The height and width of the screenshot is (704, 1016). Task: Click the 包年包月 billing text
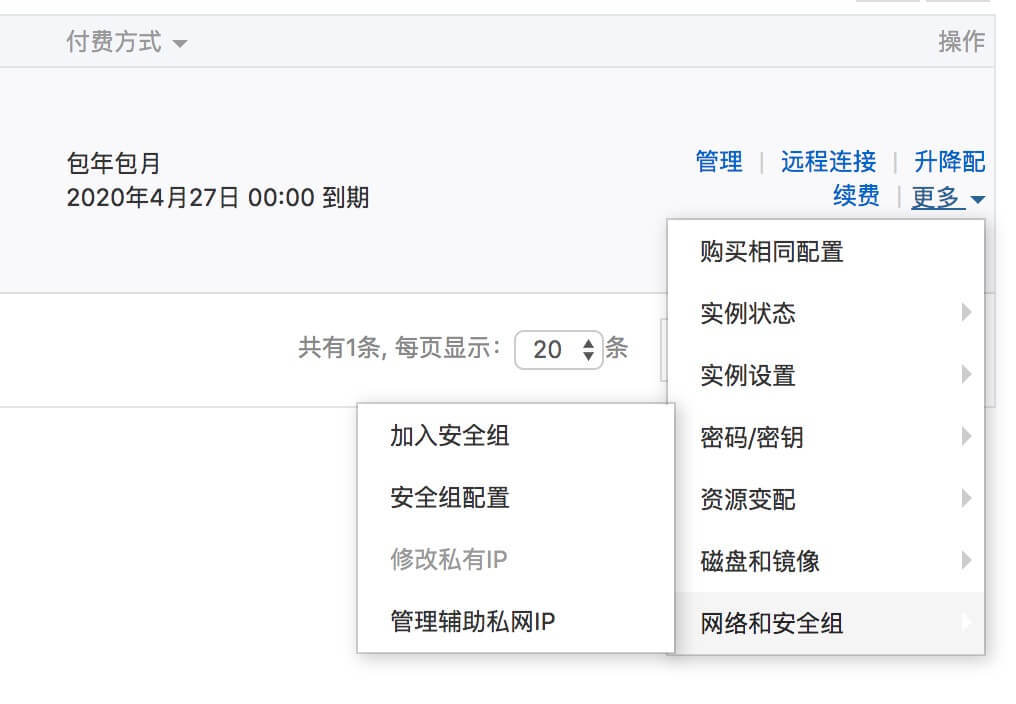point(113,163)
